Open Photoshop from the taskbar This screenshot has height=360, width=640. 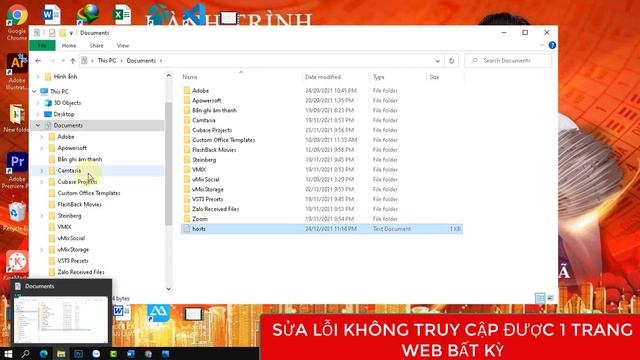click(78, 354)
